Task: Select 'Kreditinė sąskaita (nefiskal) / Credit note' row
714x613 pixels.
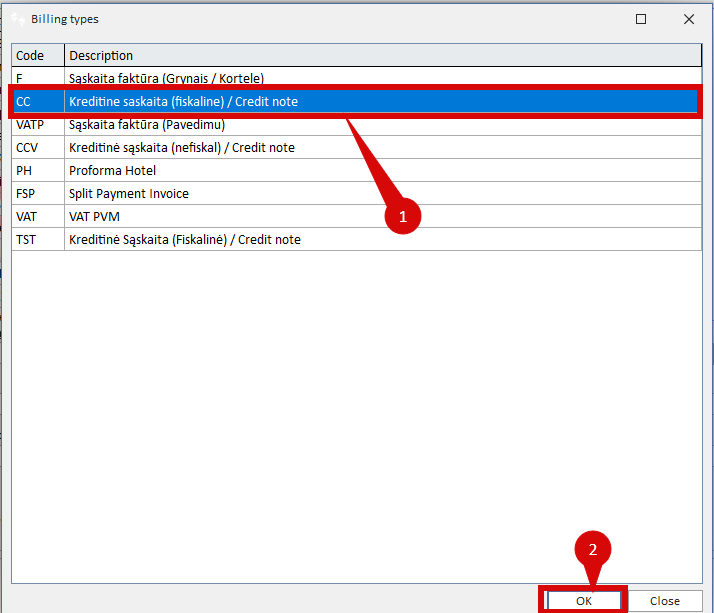Action: [357, 147]
